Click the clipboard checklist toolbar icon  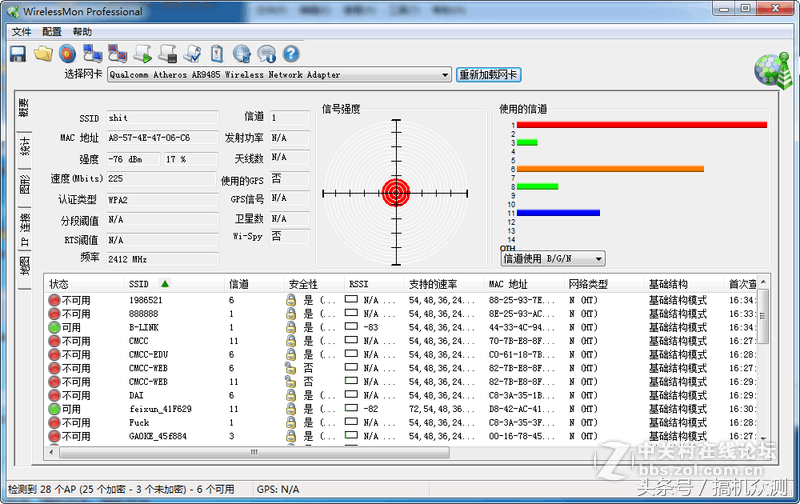tap(217, 54)
